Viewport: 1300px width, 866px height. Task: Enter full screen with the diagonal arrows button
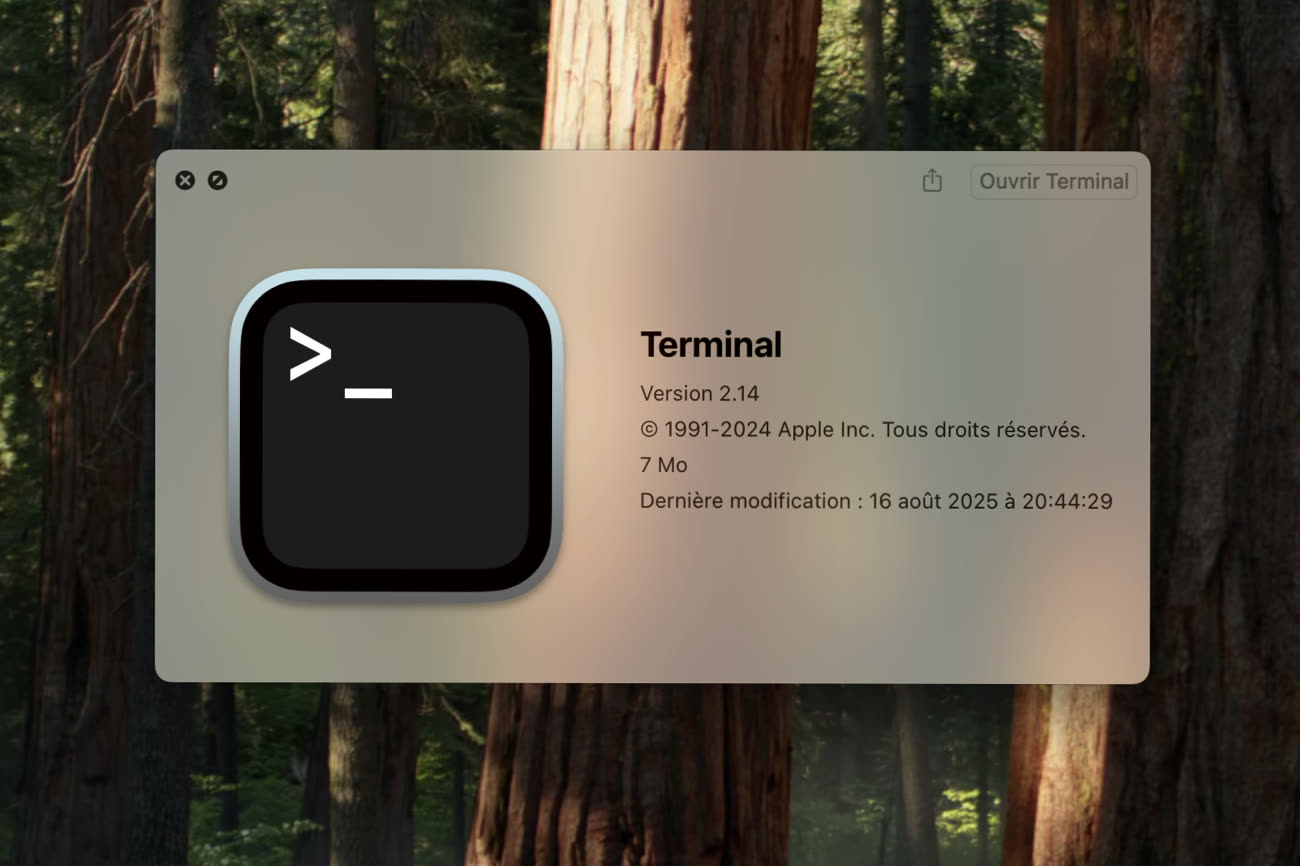click(x=217, y=181)
